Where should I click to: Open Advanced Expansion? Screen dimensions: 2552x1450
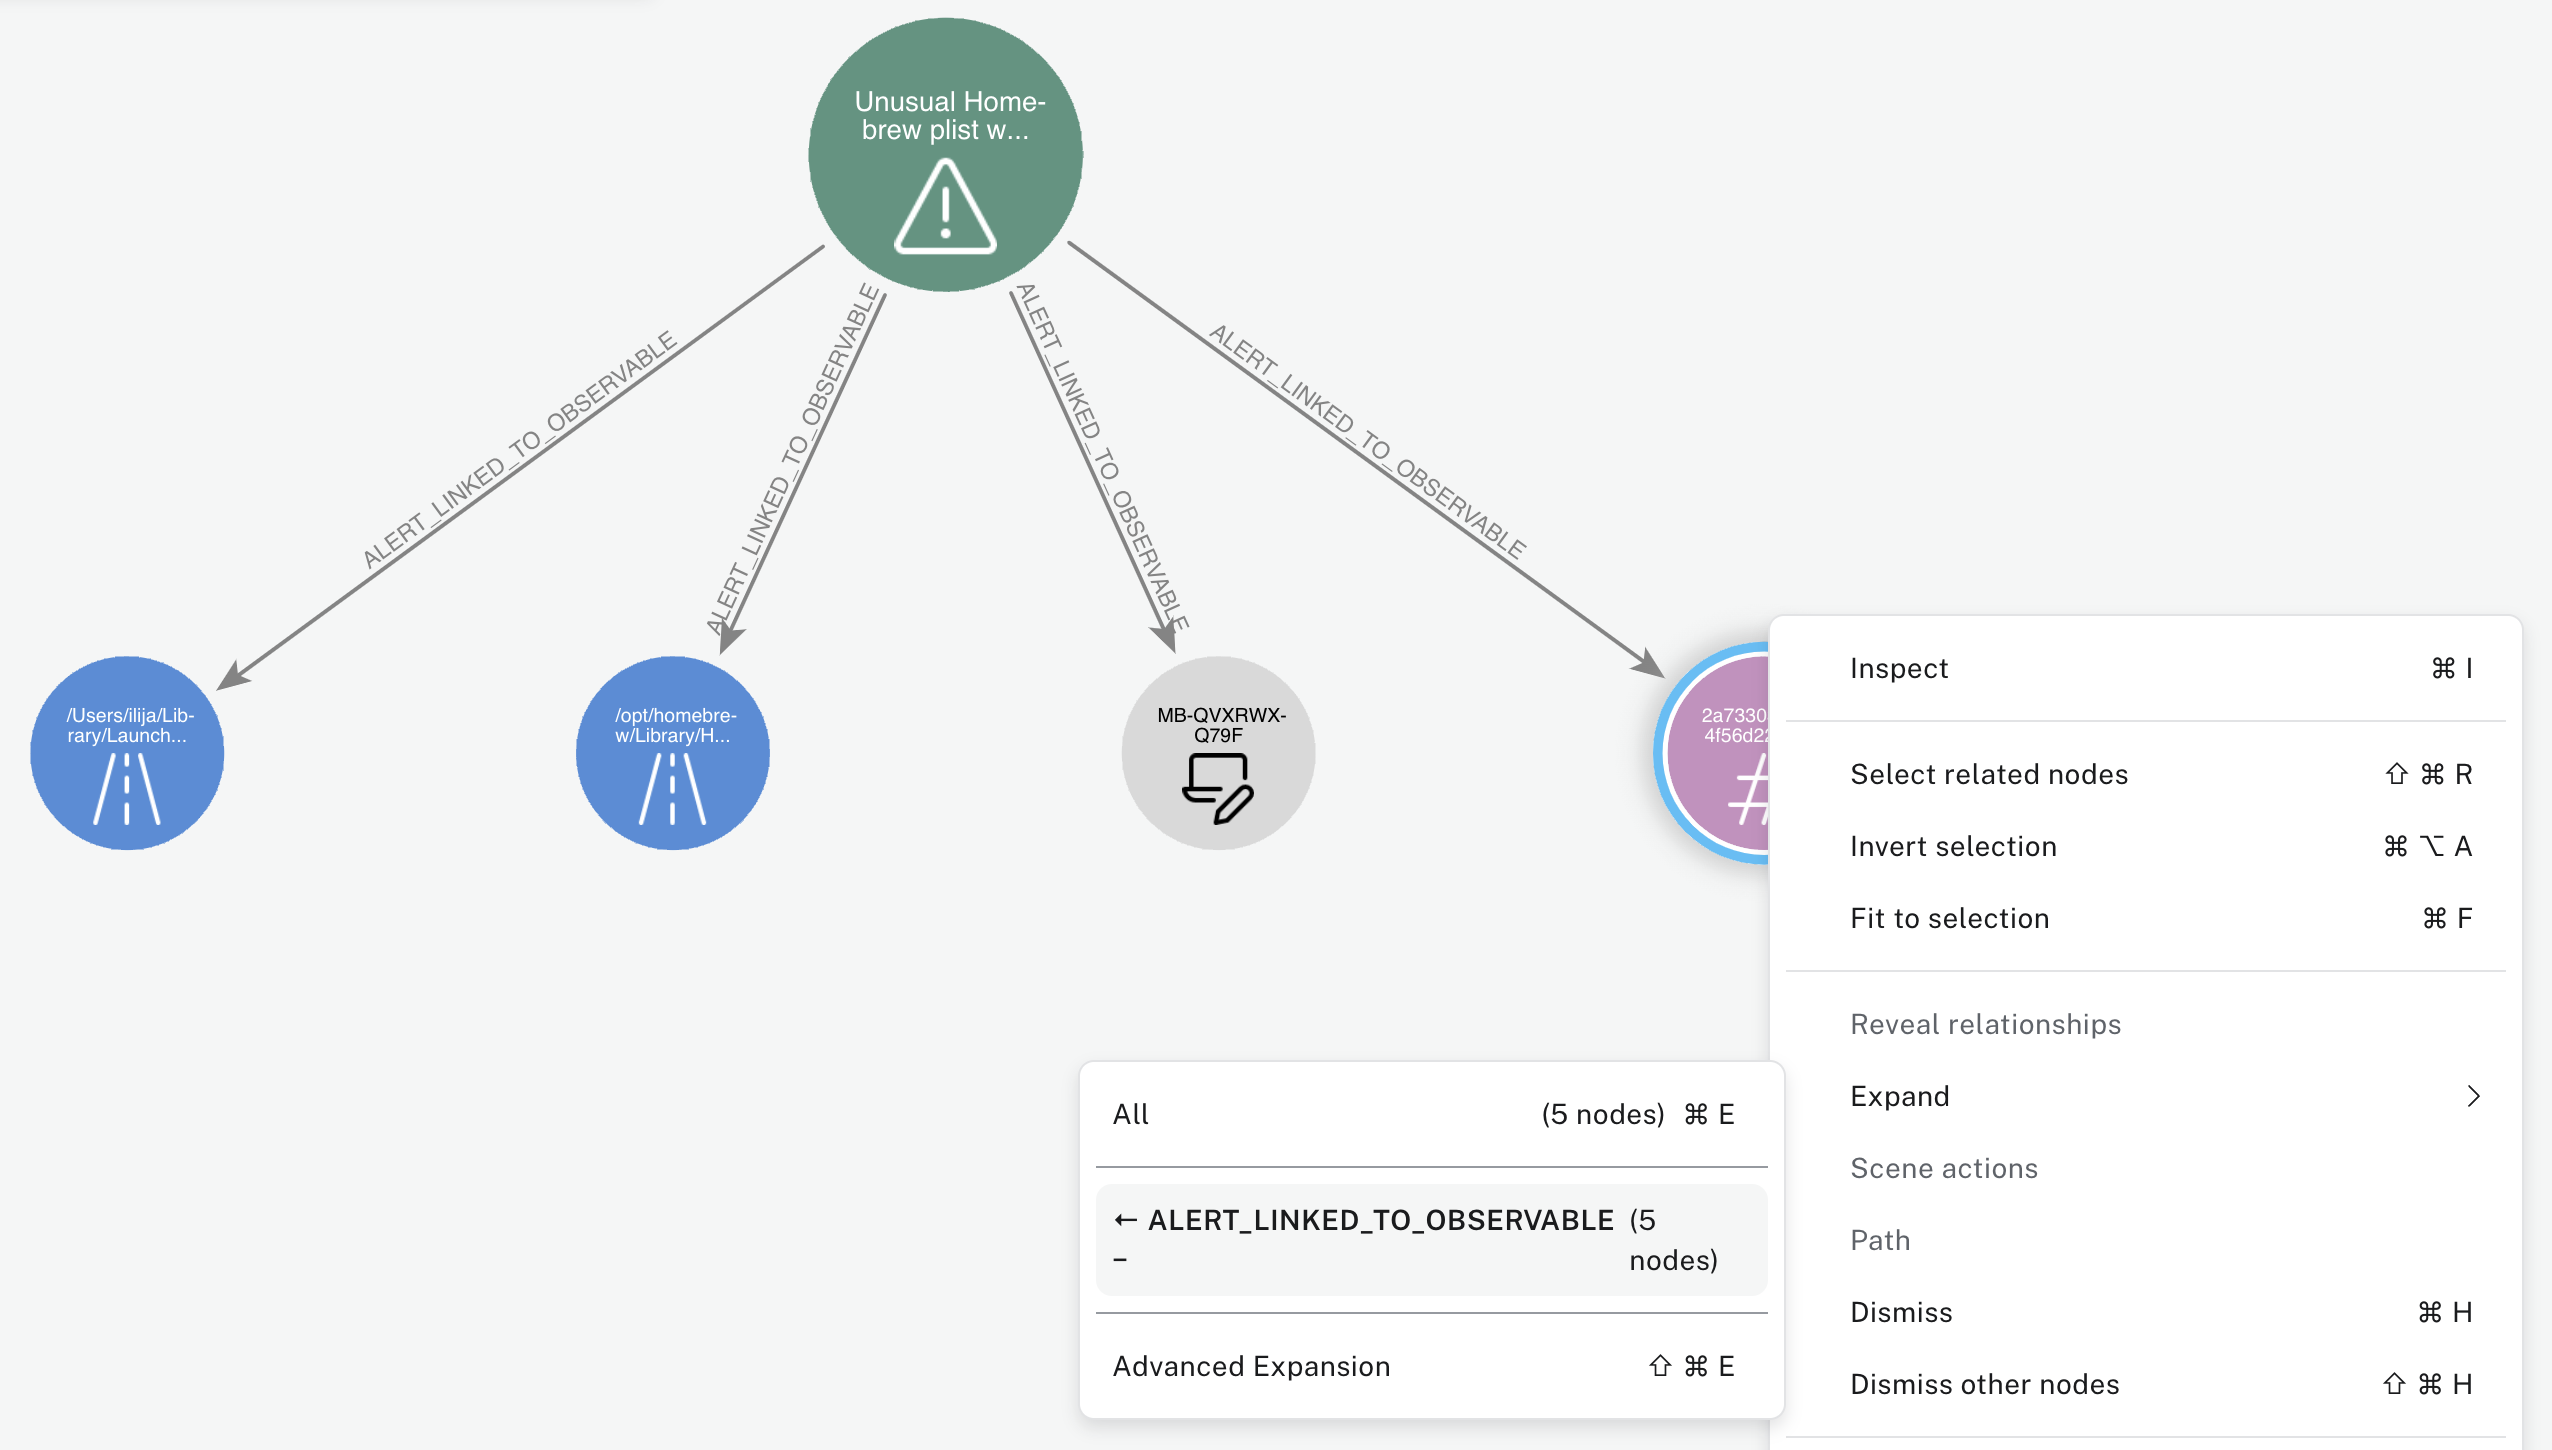coord(1251,1366)
